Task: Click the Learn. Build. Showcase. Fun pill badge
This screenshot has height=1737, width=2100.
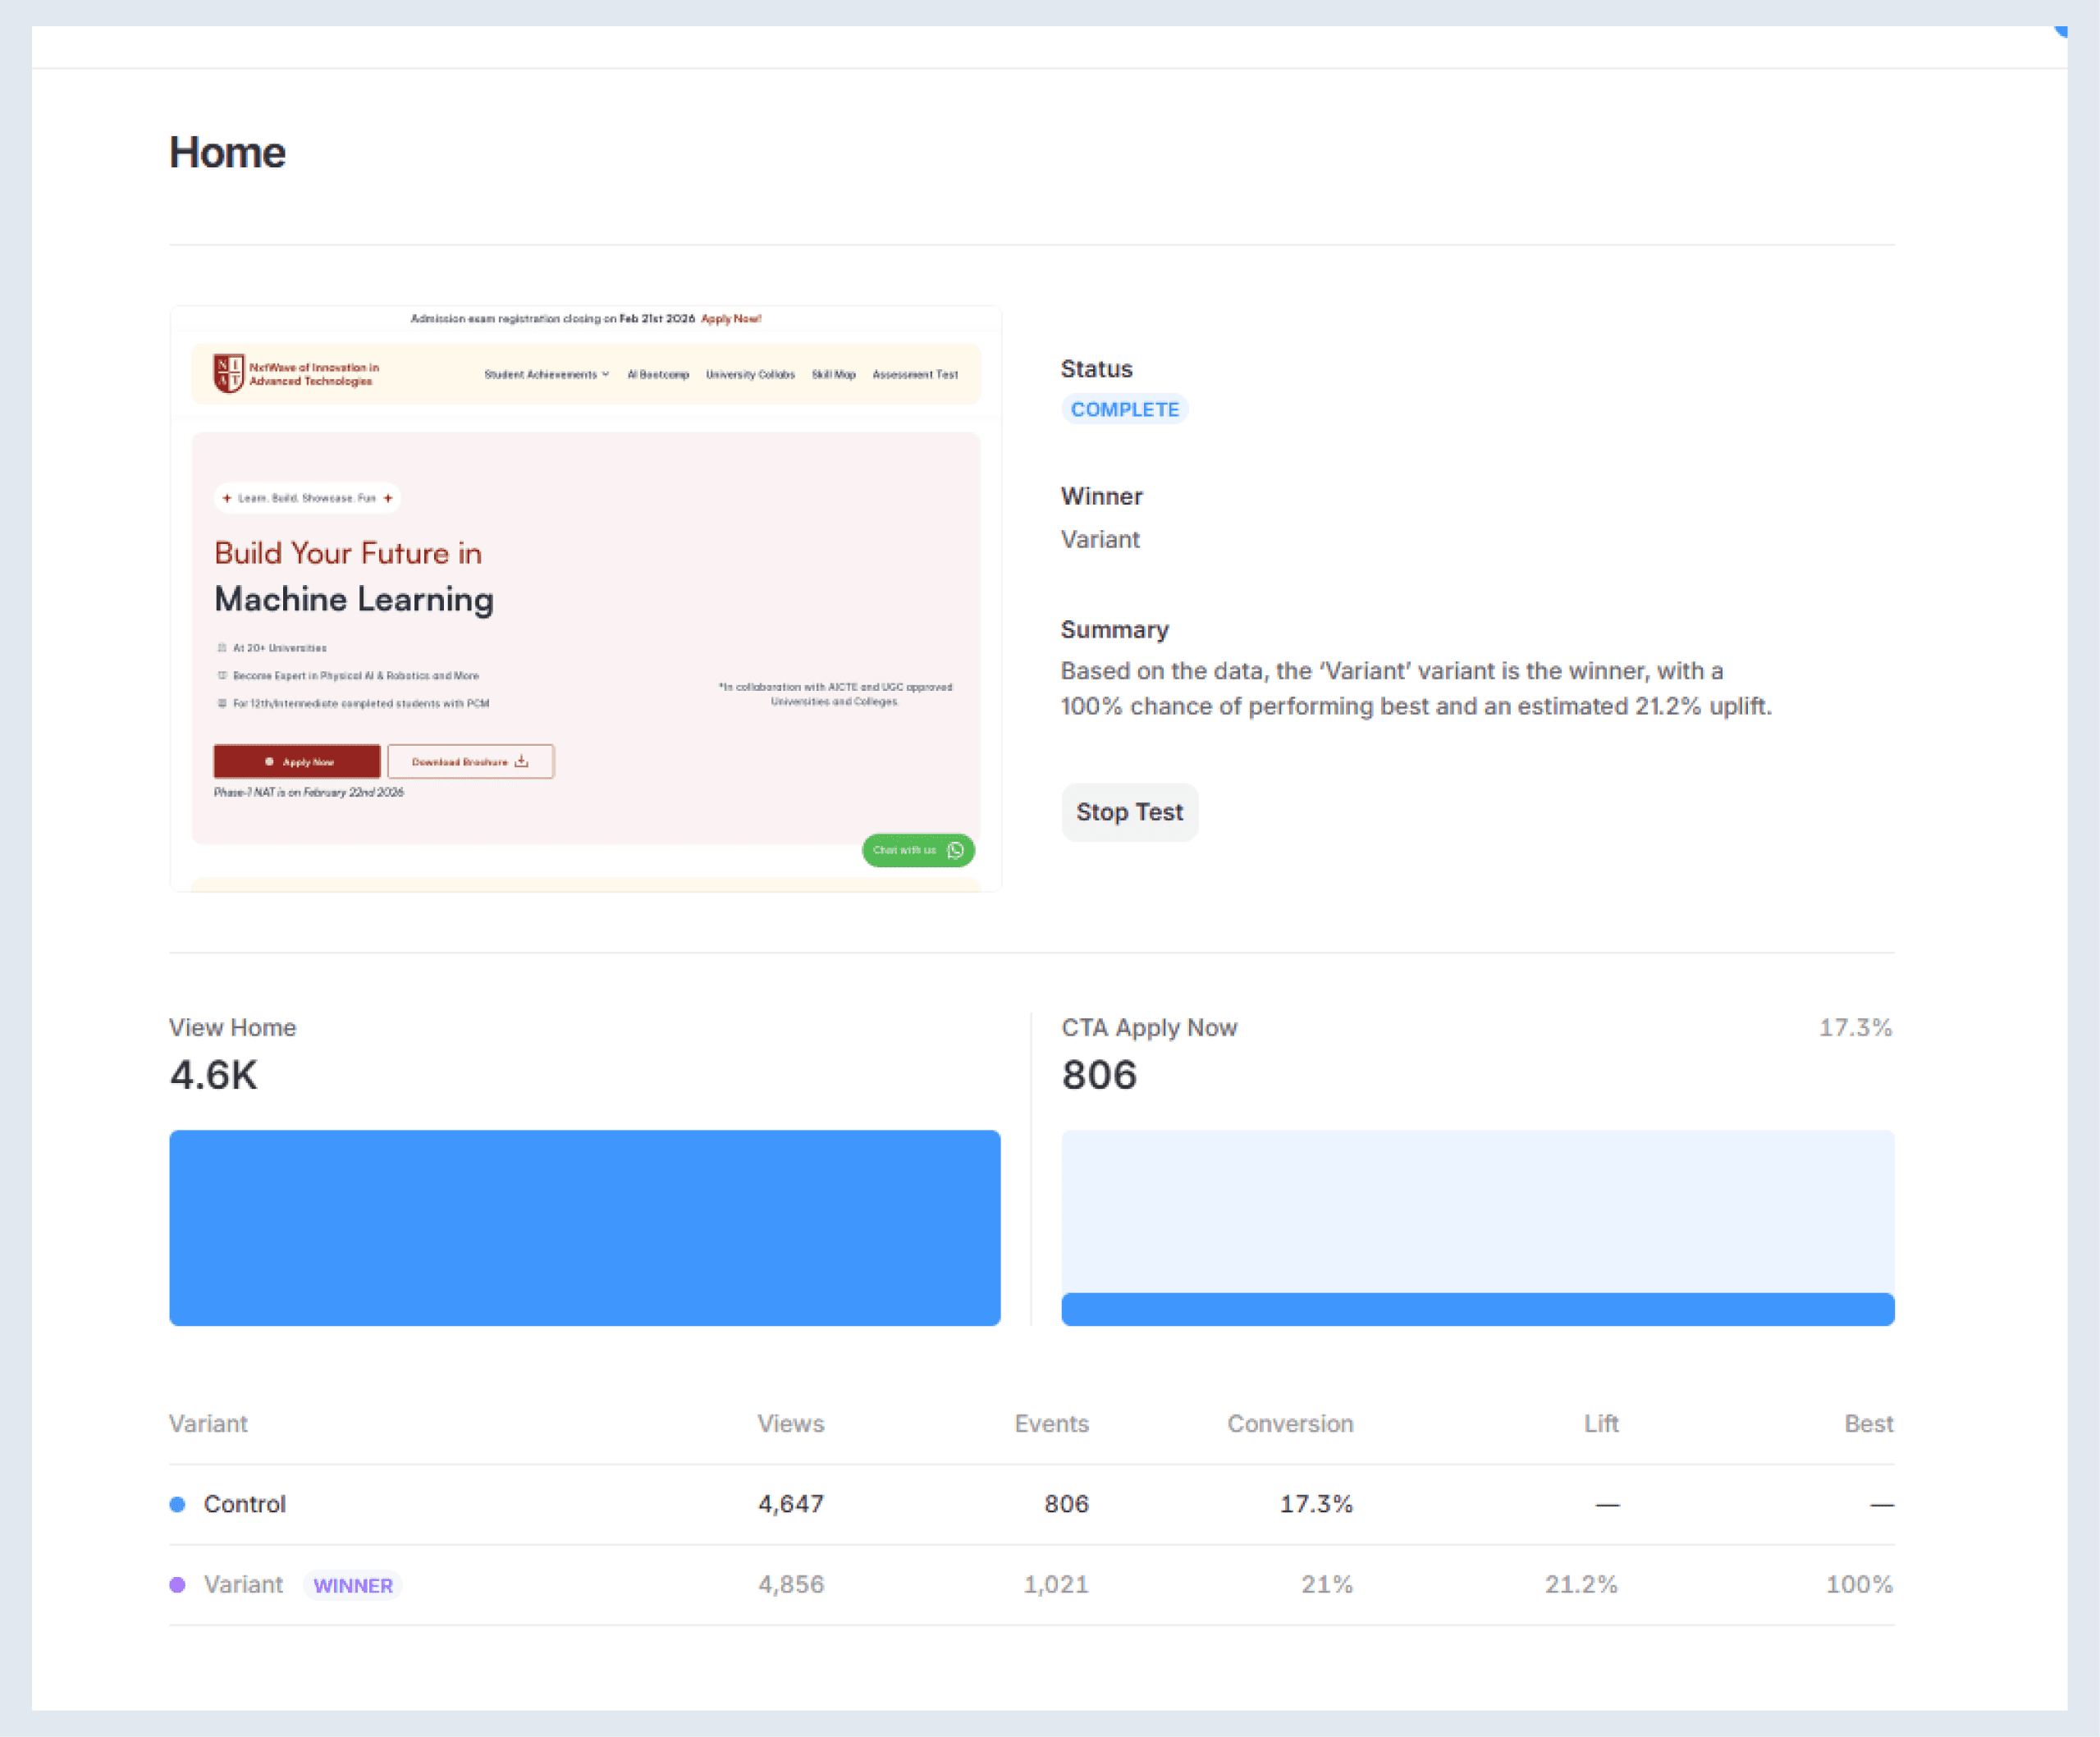Action: point(307,498)
